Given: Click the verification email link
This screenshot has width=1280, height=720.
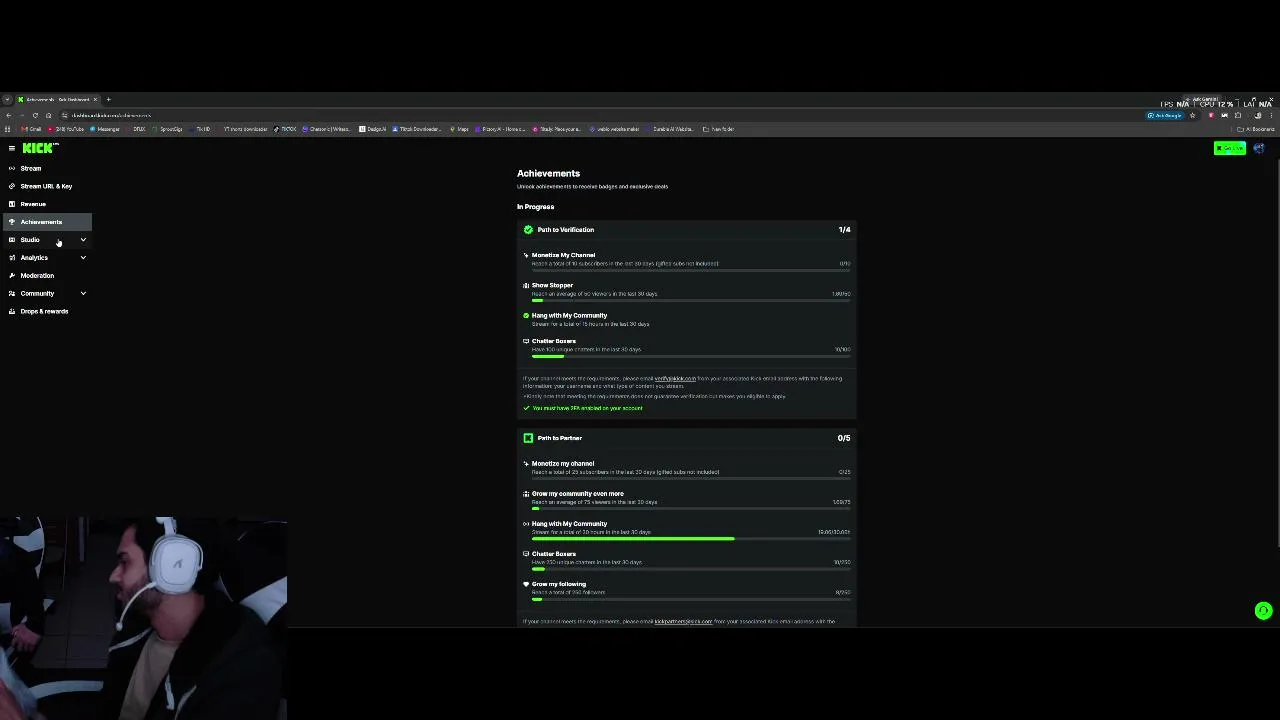Looking at the screenshot, I should pyautogui.click(x=675, y=379).
